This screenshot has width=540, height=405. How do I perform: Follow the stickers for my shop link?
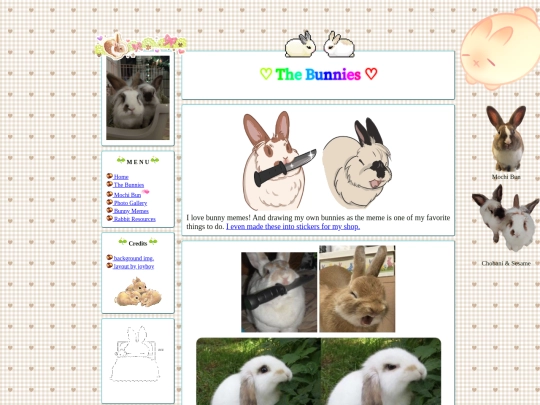[x=293, y=227]
